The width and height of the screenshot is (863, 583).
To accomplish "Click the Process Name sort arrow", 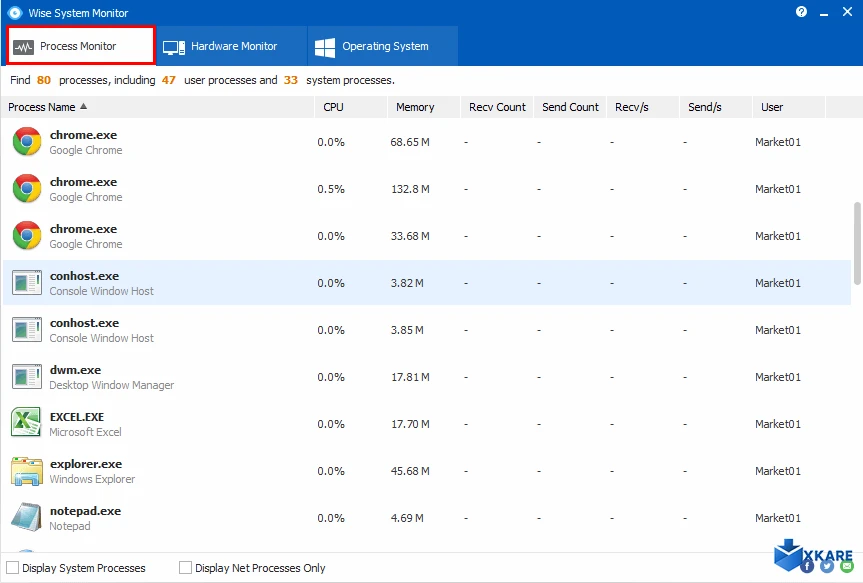I will coord(84,107).
